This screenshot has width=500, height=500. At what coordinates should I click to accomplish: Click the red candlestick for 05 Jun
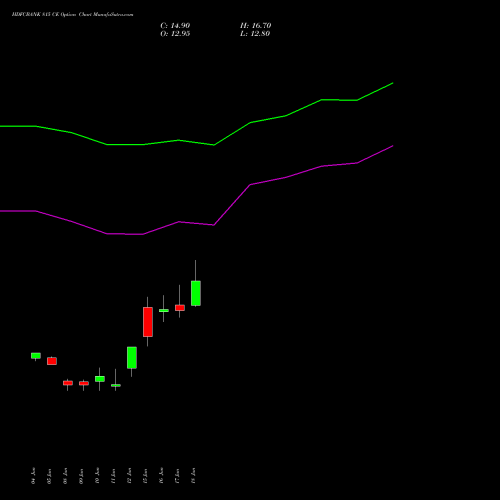coord(52,361)
